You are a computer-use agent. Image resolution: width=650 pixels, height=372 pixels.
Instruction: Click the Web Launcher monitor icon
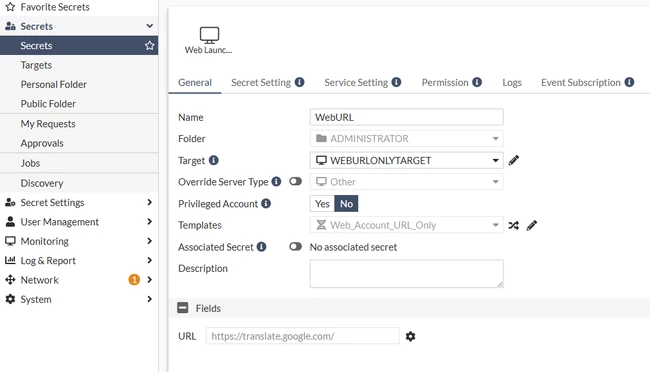point(209,35)
